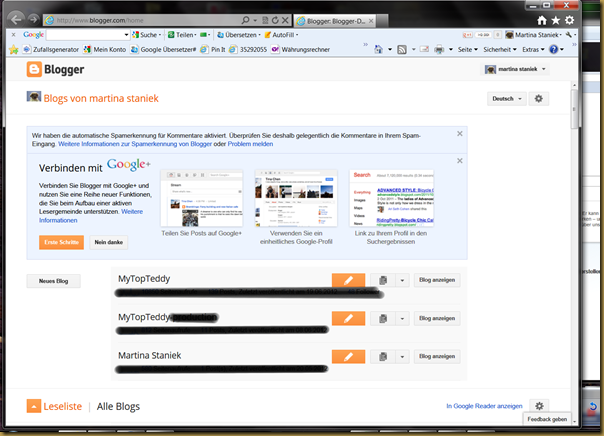Image resolution: width=604 pixels, height=436 pixels.
Task: Click the Print icon in command bar
Action: click(439, 50)
